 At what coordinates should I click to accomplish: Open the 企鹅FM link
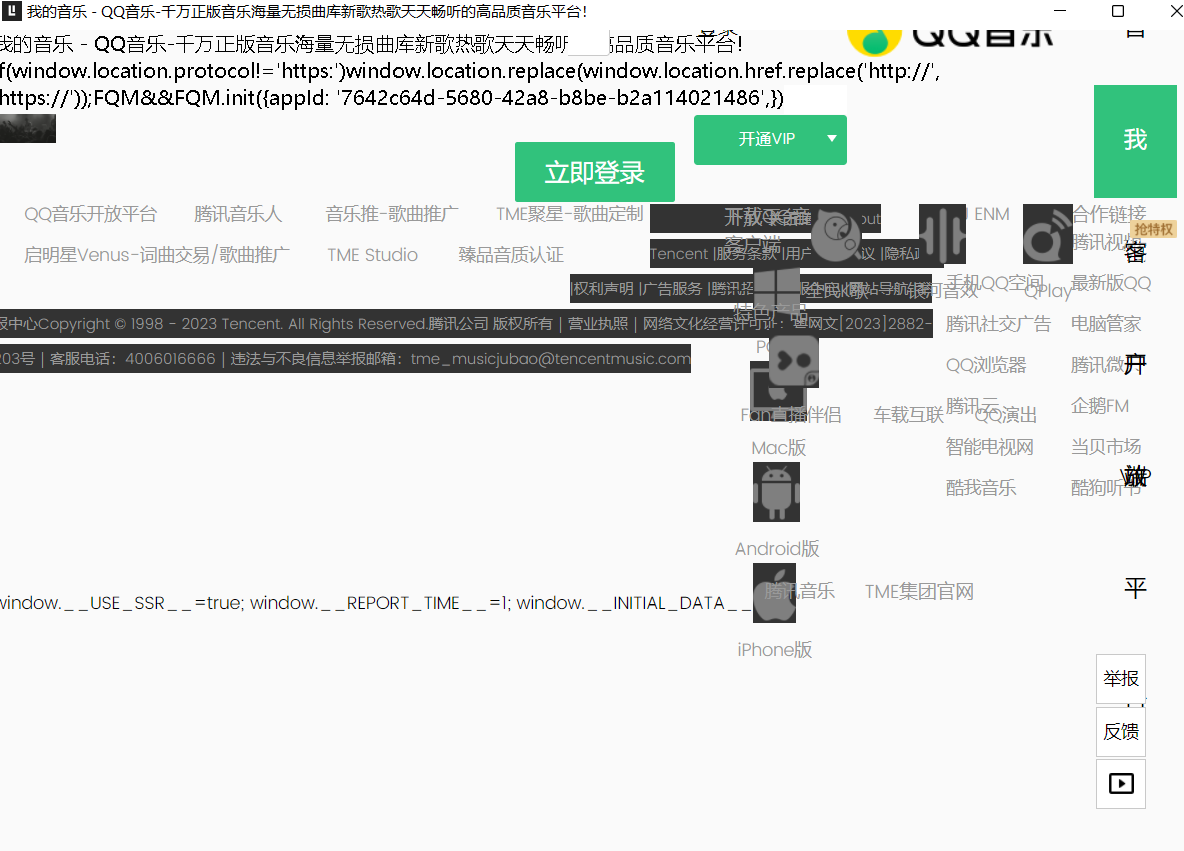click(1099, 406)
